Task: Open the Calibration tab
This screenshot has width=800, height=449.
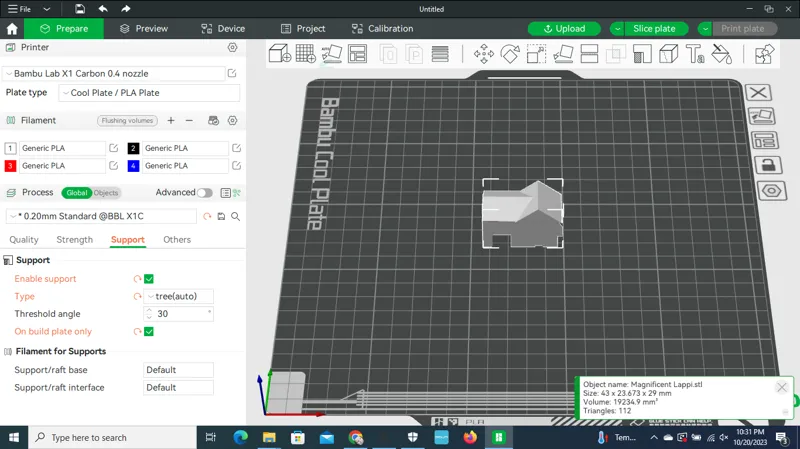Action: click(382, 29)
